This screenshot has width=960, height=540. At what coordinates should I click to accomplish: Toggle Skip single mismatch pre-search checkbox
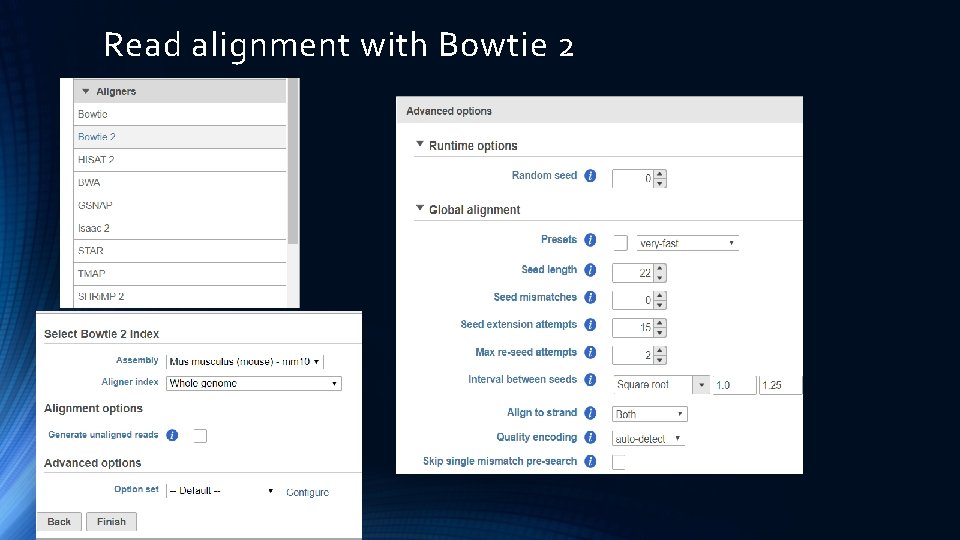[618, 462]
